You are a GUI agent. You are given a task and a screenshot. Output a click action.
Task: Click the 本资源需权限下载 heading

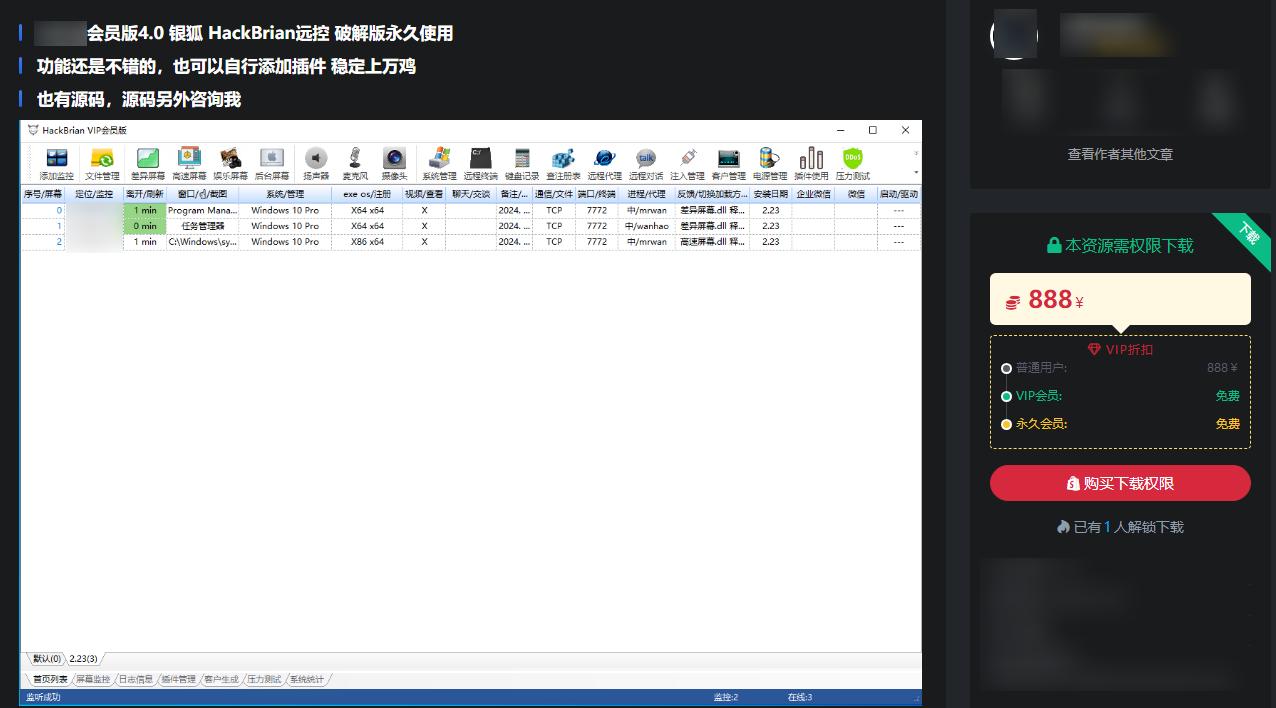[x=1120, y=245]
